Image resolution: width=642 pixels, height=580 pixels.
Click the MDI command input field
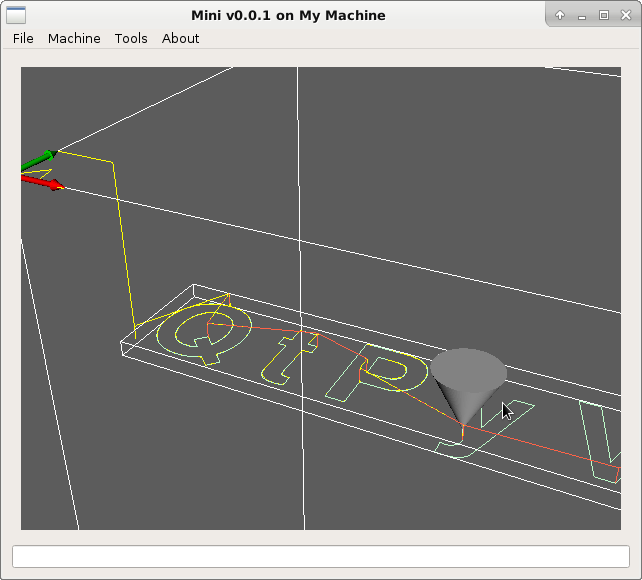coord(321,556)
